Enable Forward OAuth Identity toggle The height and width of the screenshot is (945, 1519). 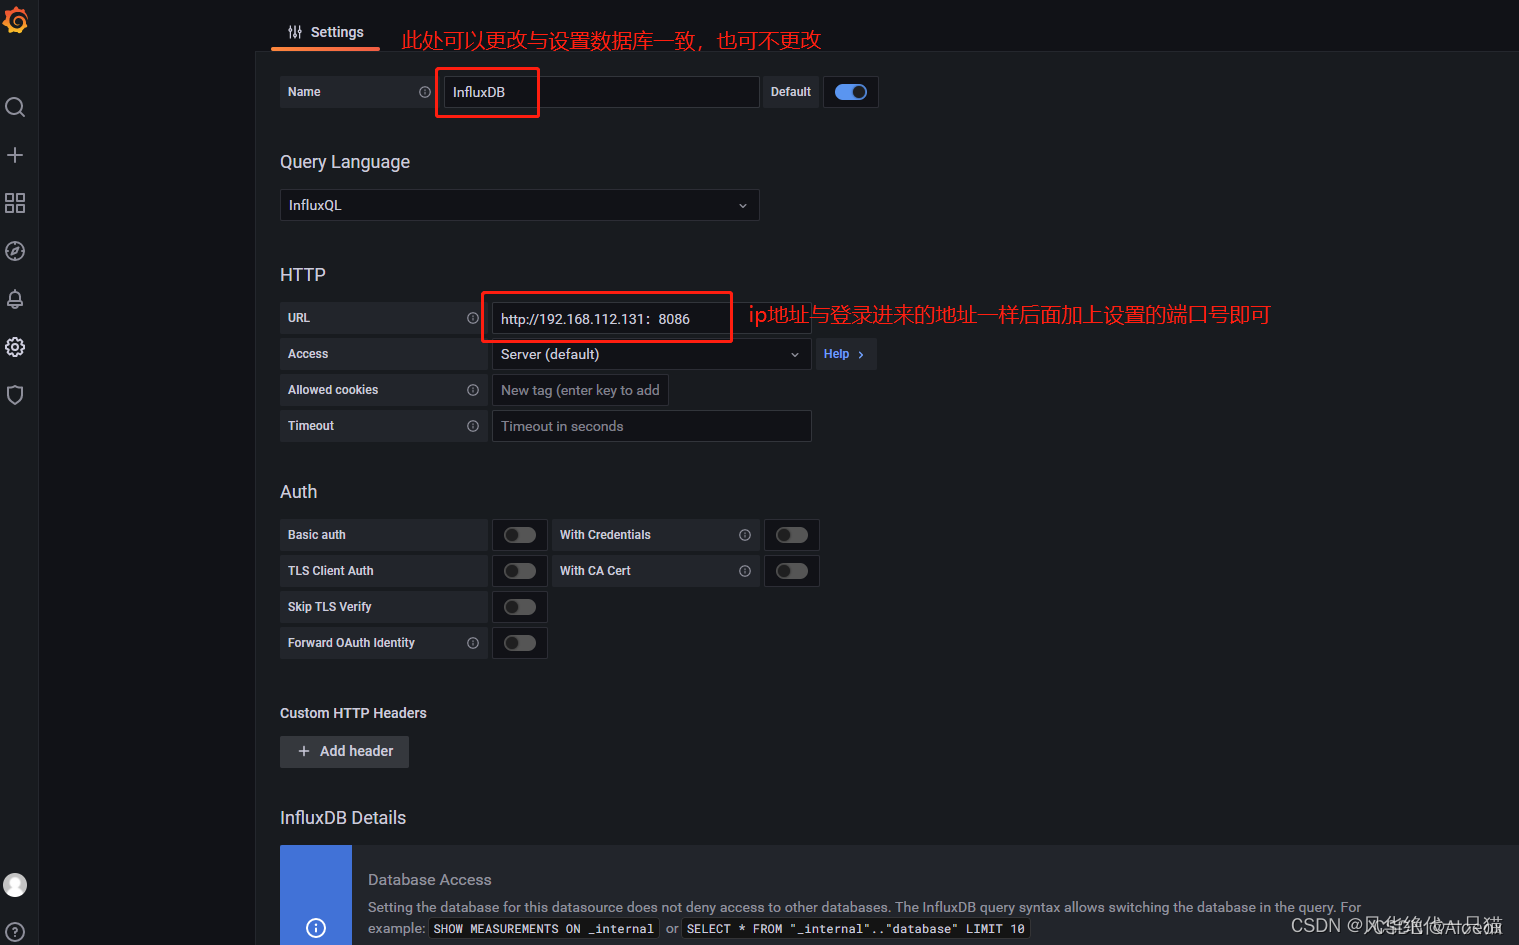(x=520, y=643)
